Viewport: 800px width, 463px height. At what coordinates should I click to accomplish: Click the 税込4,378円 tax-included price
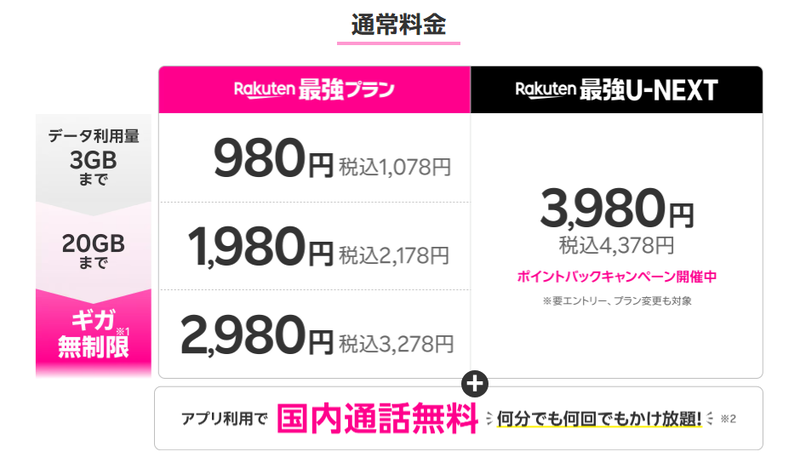pos(616,246)
